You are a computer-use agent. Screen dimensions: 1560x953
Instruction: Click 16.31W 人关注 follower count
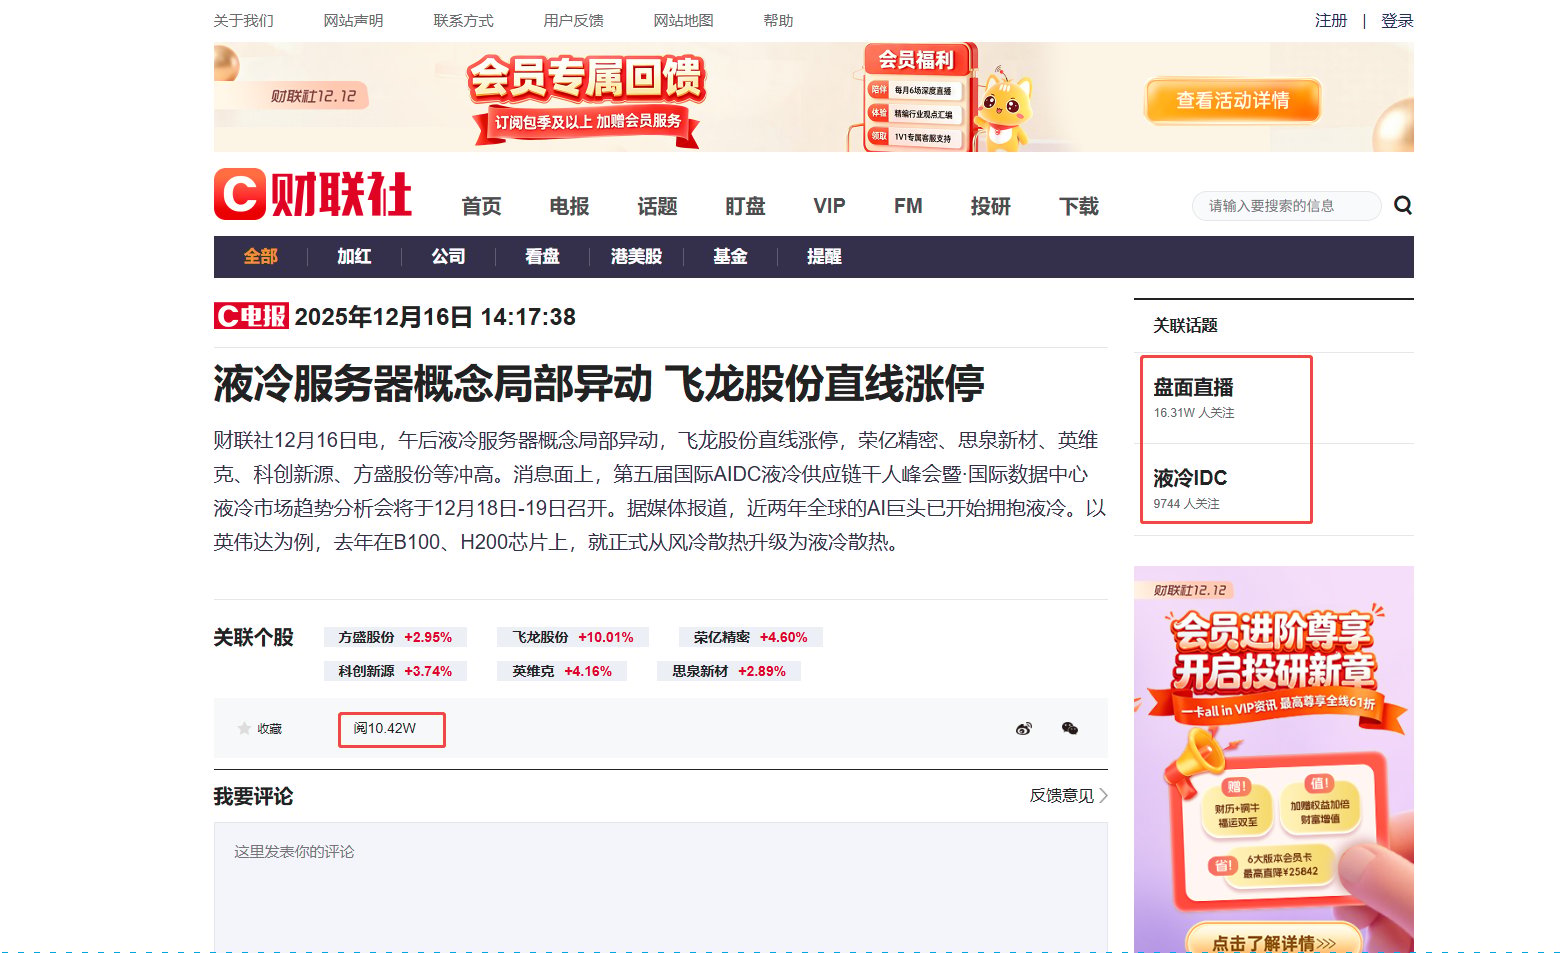click(x=1194, y=413)
